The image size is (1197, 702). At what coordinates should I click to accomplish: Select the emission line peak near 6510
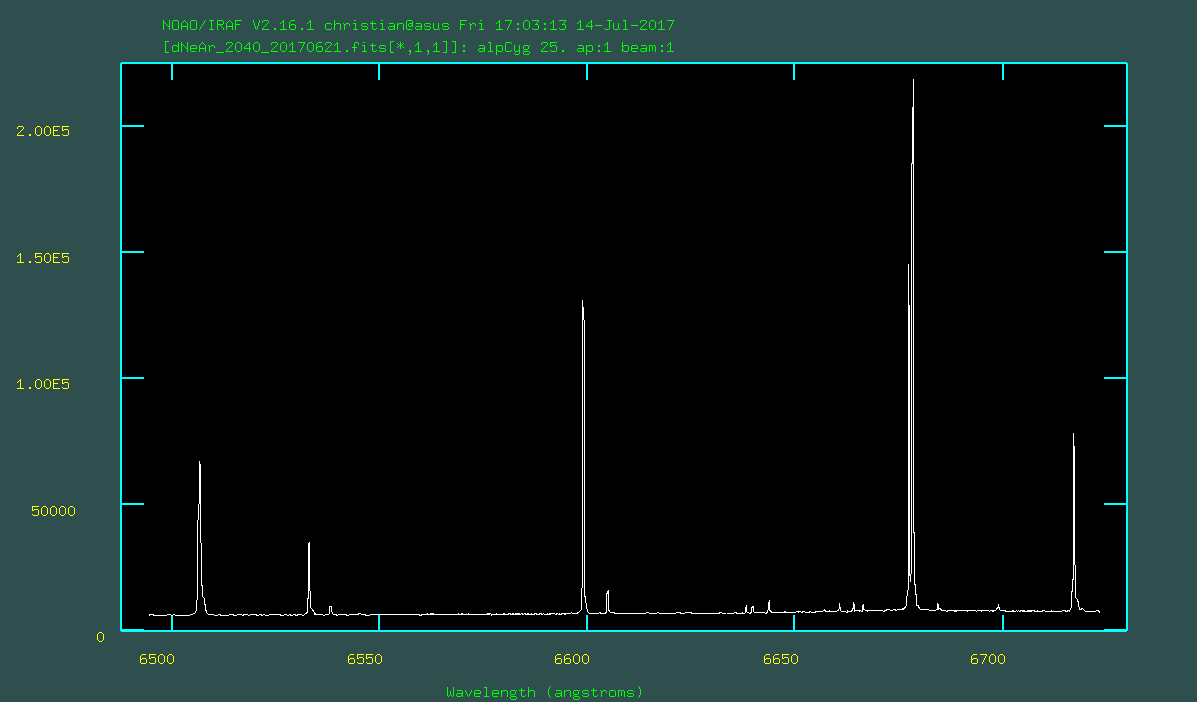200,464
